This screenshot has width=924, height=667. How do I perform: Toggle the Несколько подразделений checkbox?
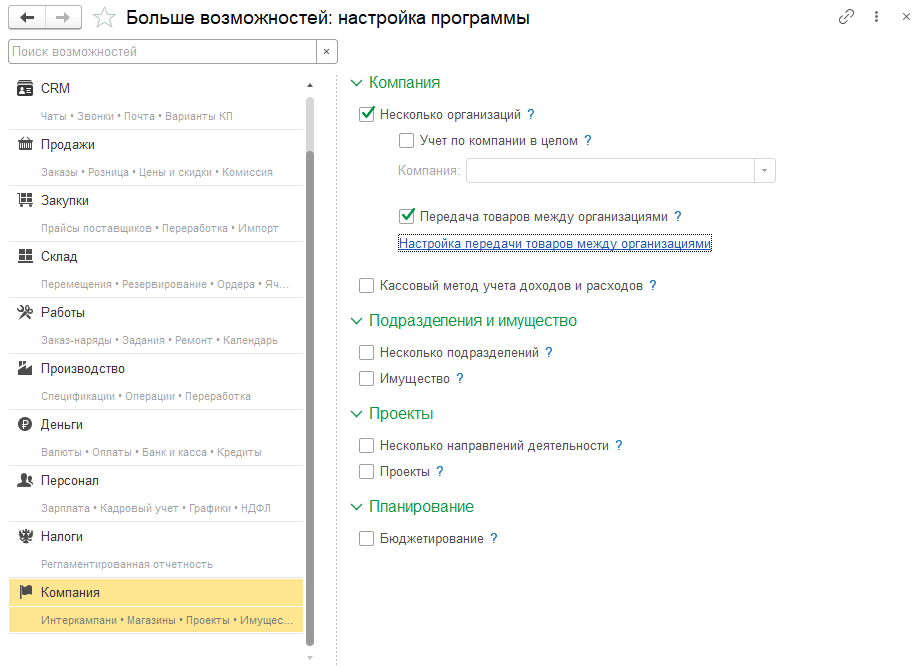click(367, 353)
